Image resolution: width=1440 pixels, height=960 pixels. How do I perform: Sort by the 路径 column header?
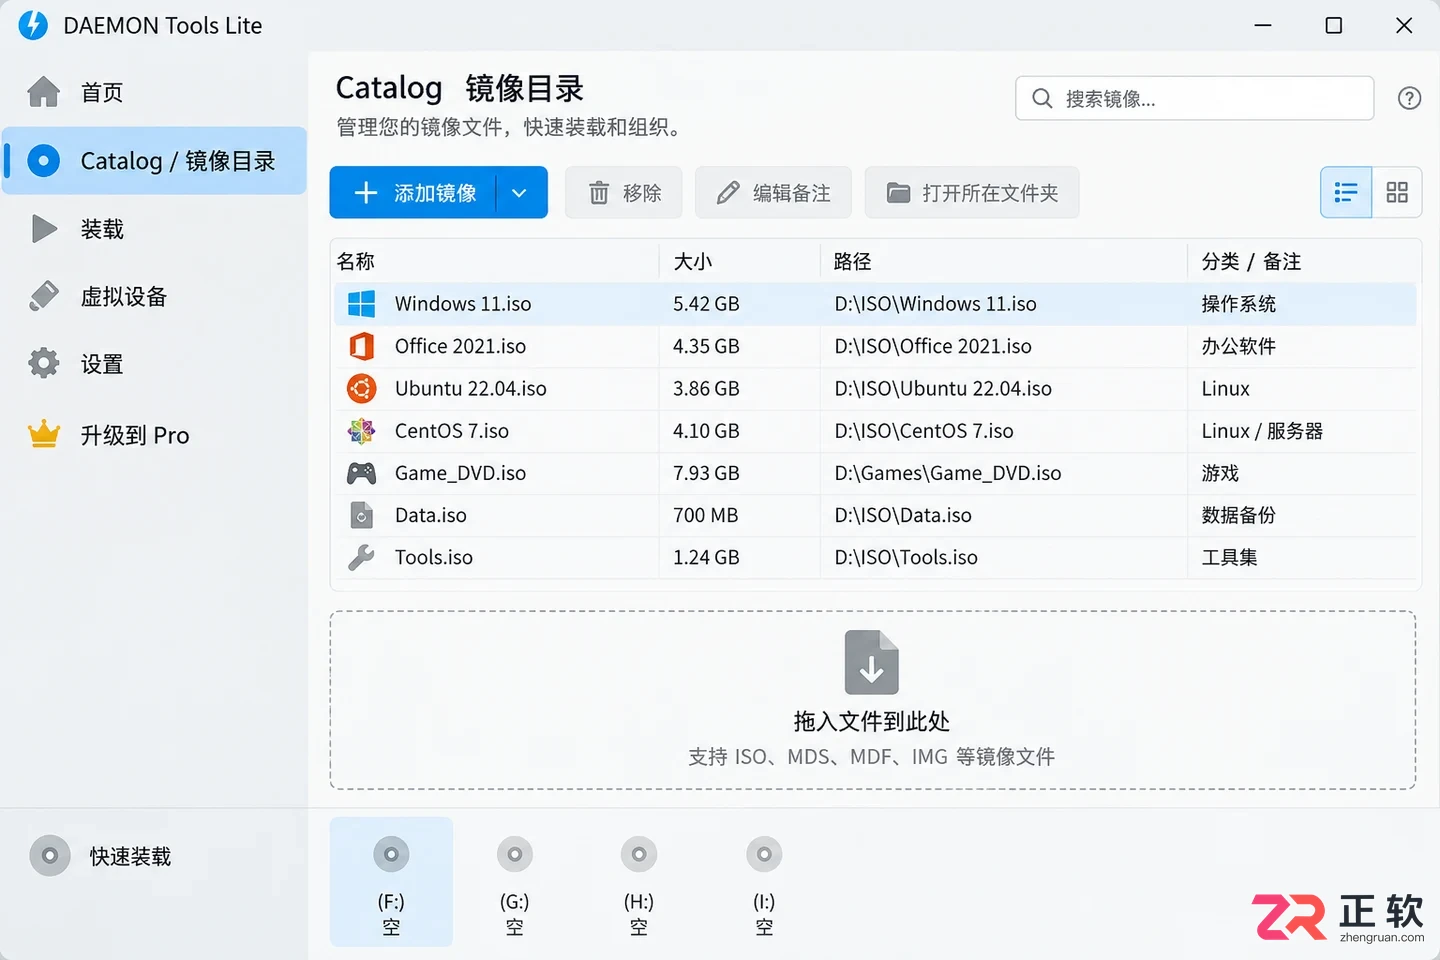click(x=853, y=261)
